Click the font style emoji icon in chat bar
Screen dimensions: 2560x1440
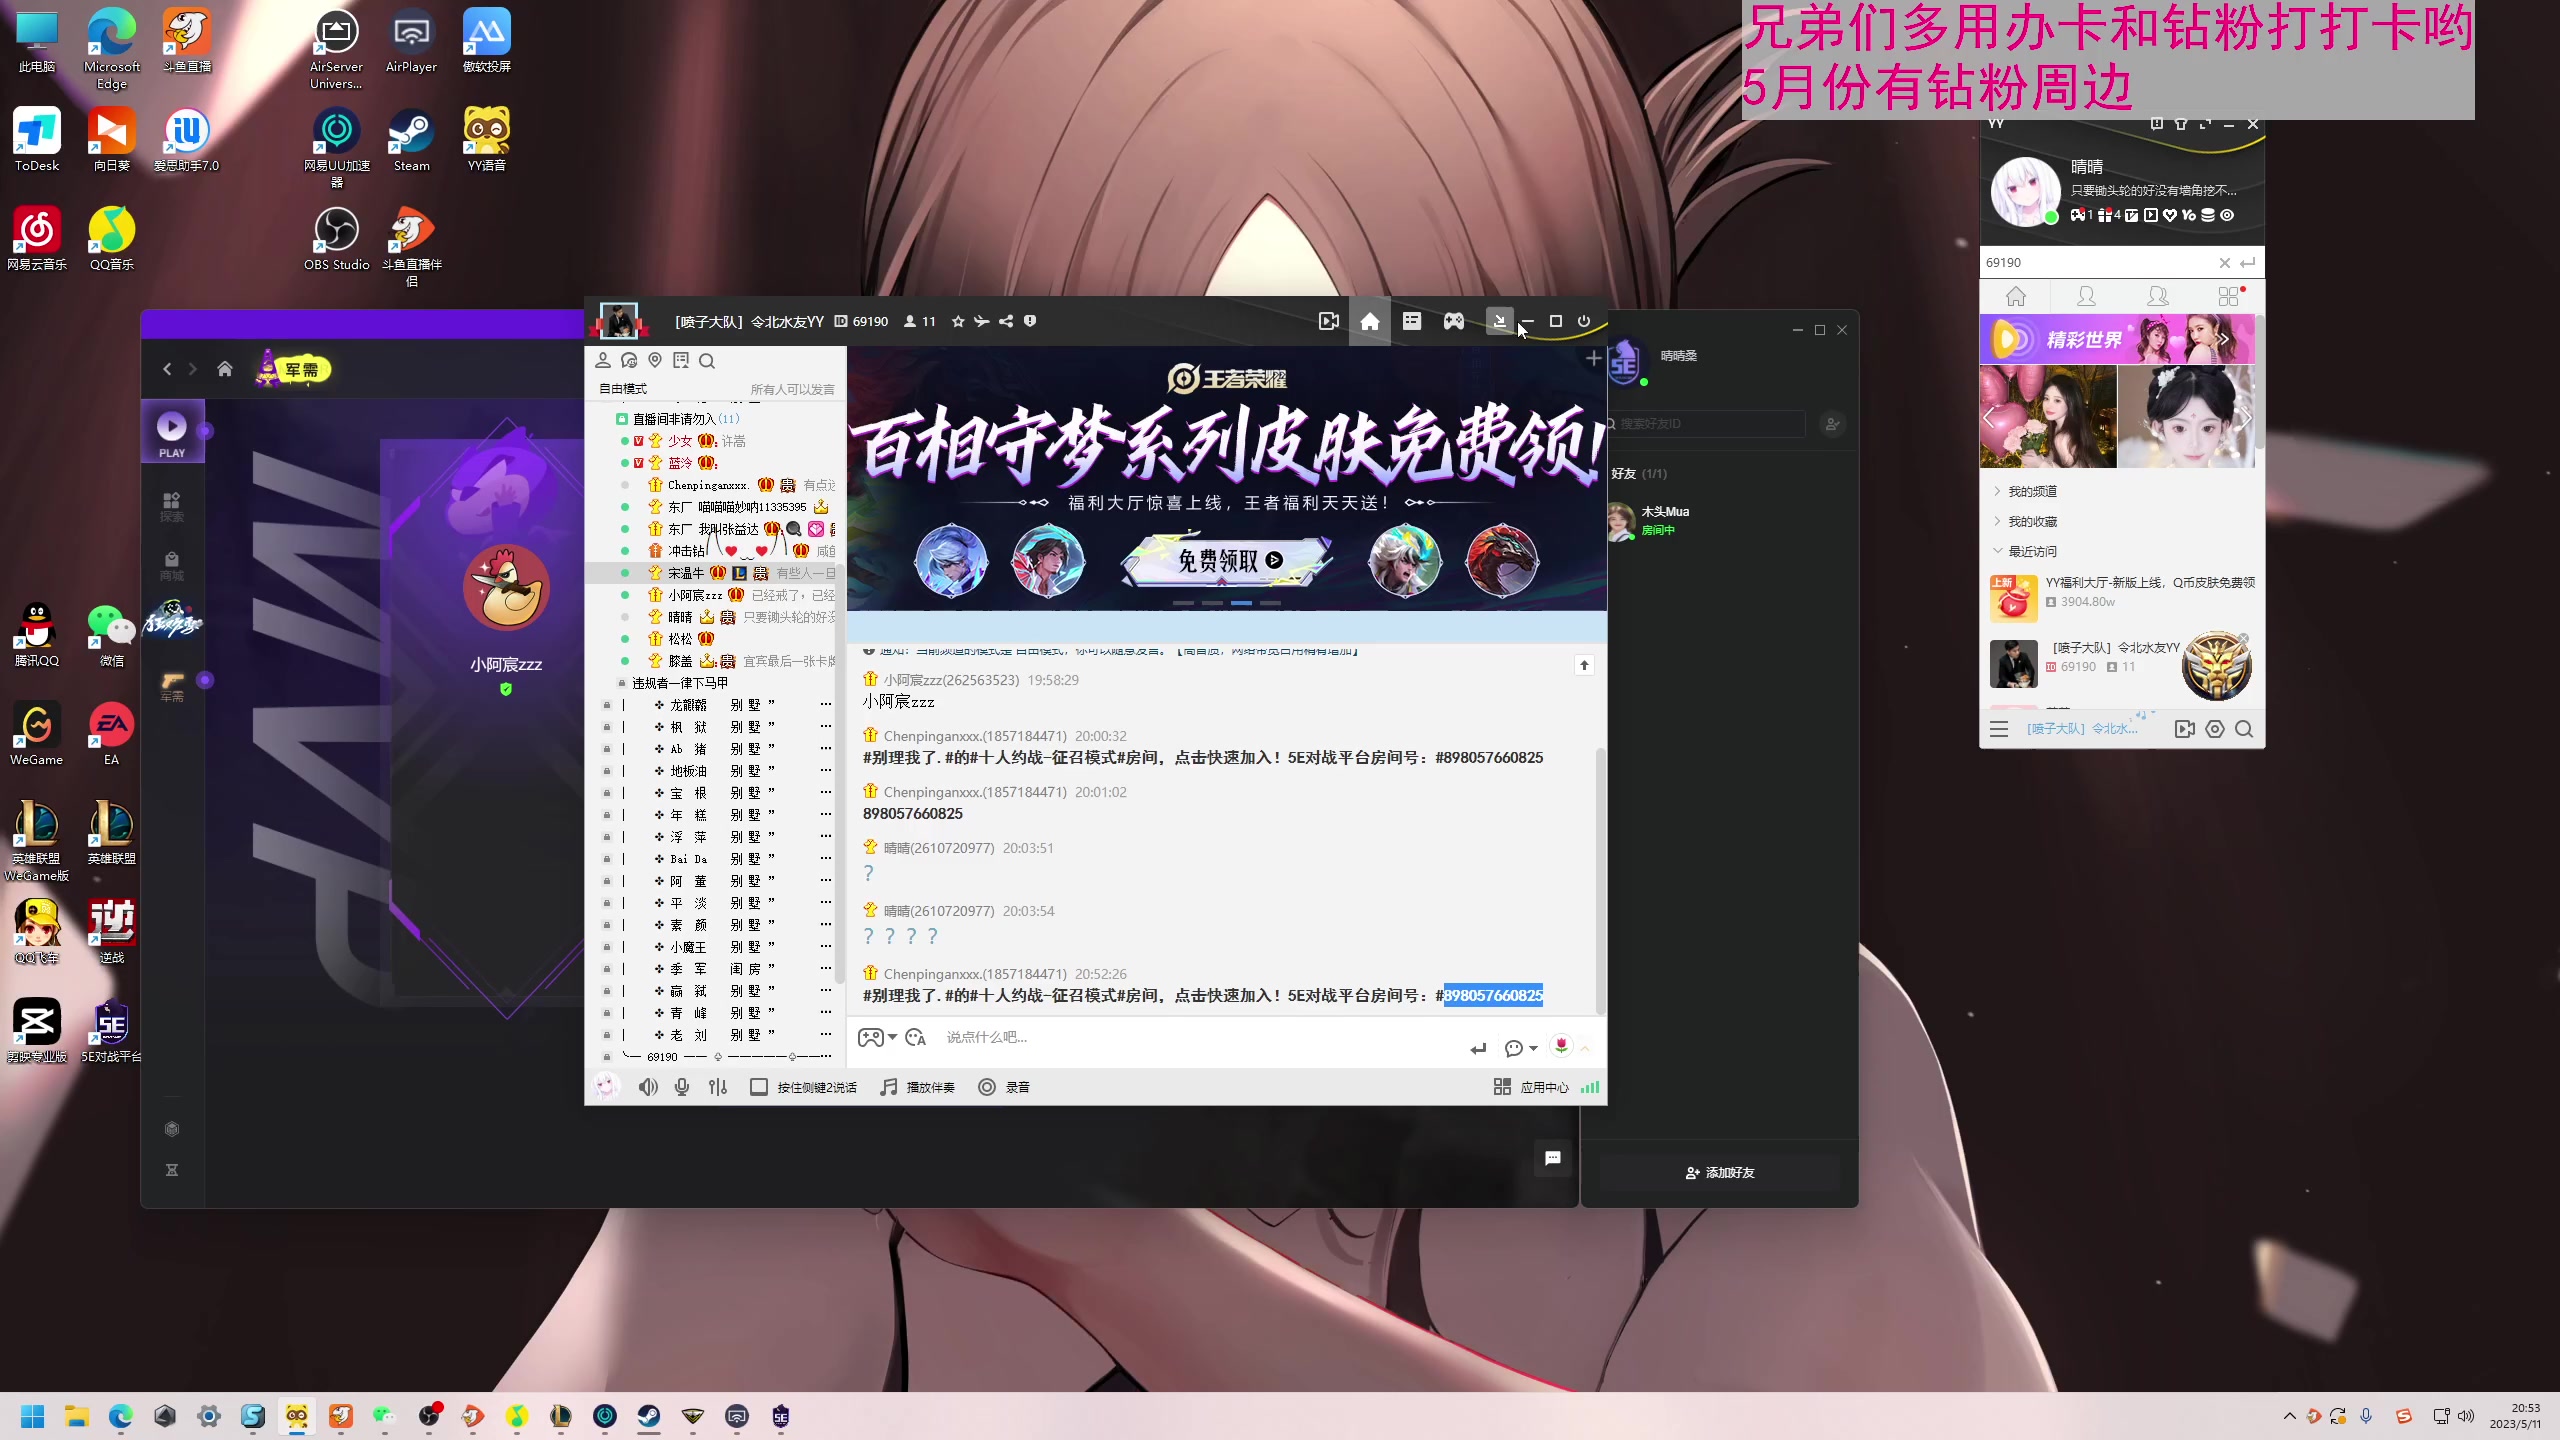pyautogui.click(x=916, y=1038)
